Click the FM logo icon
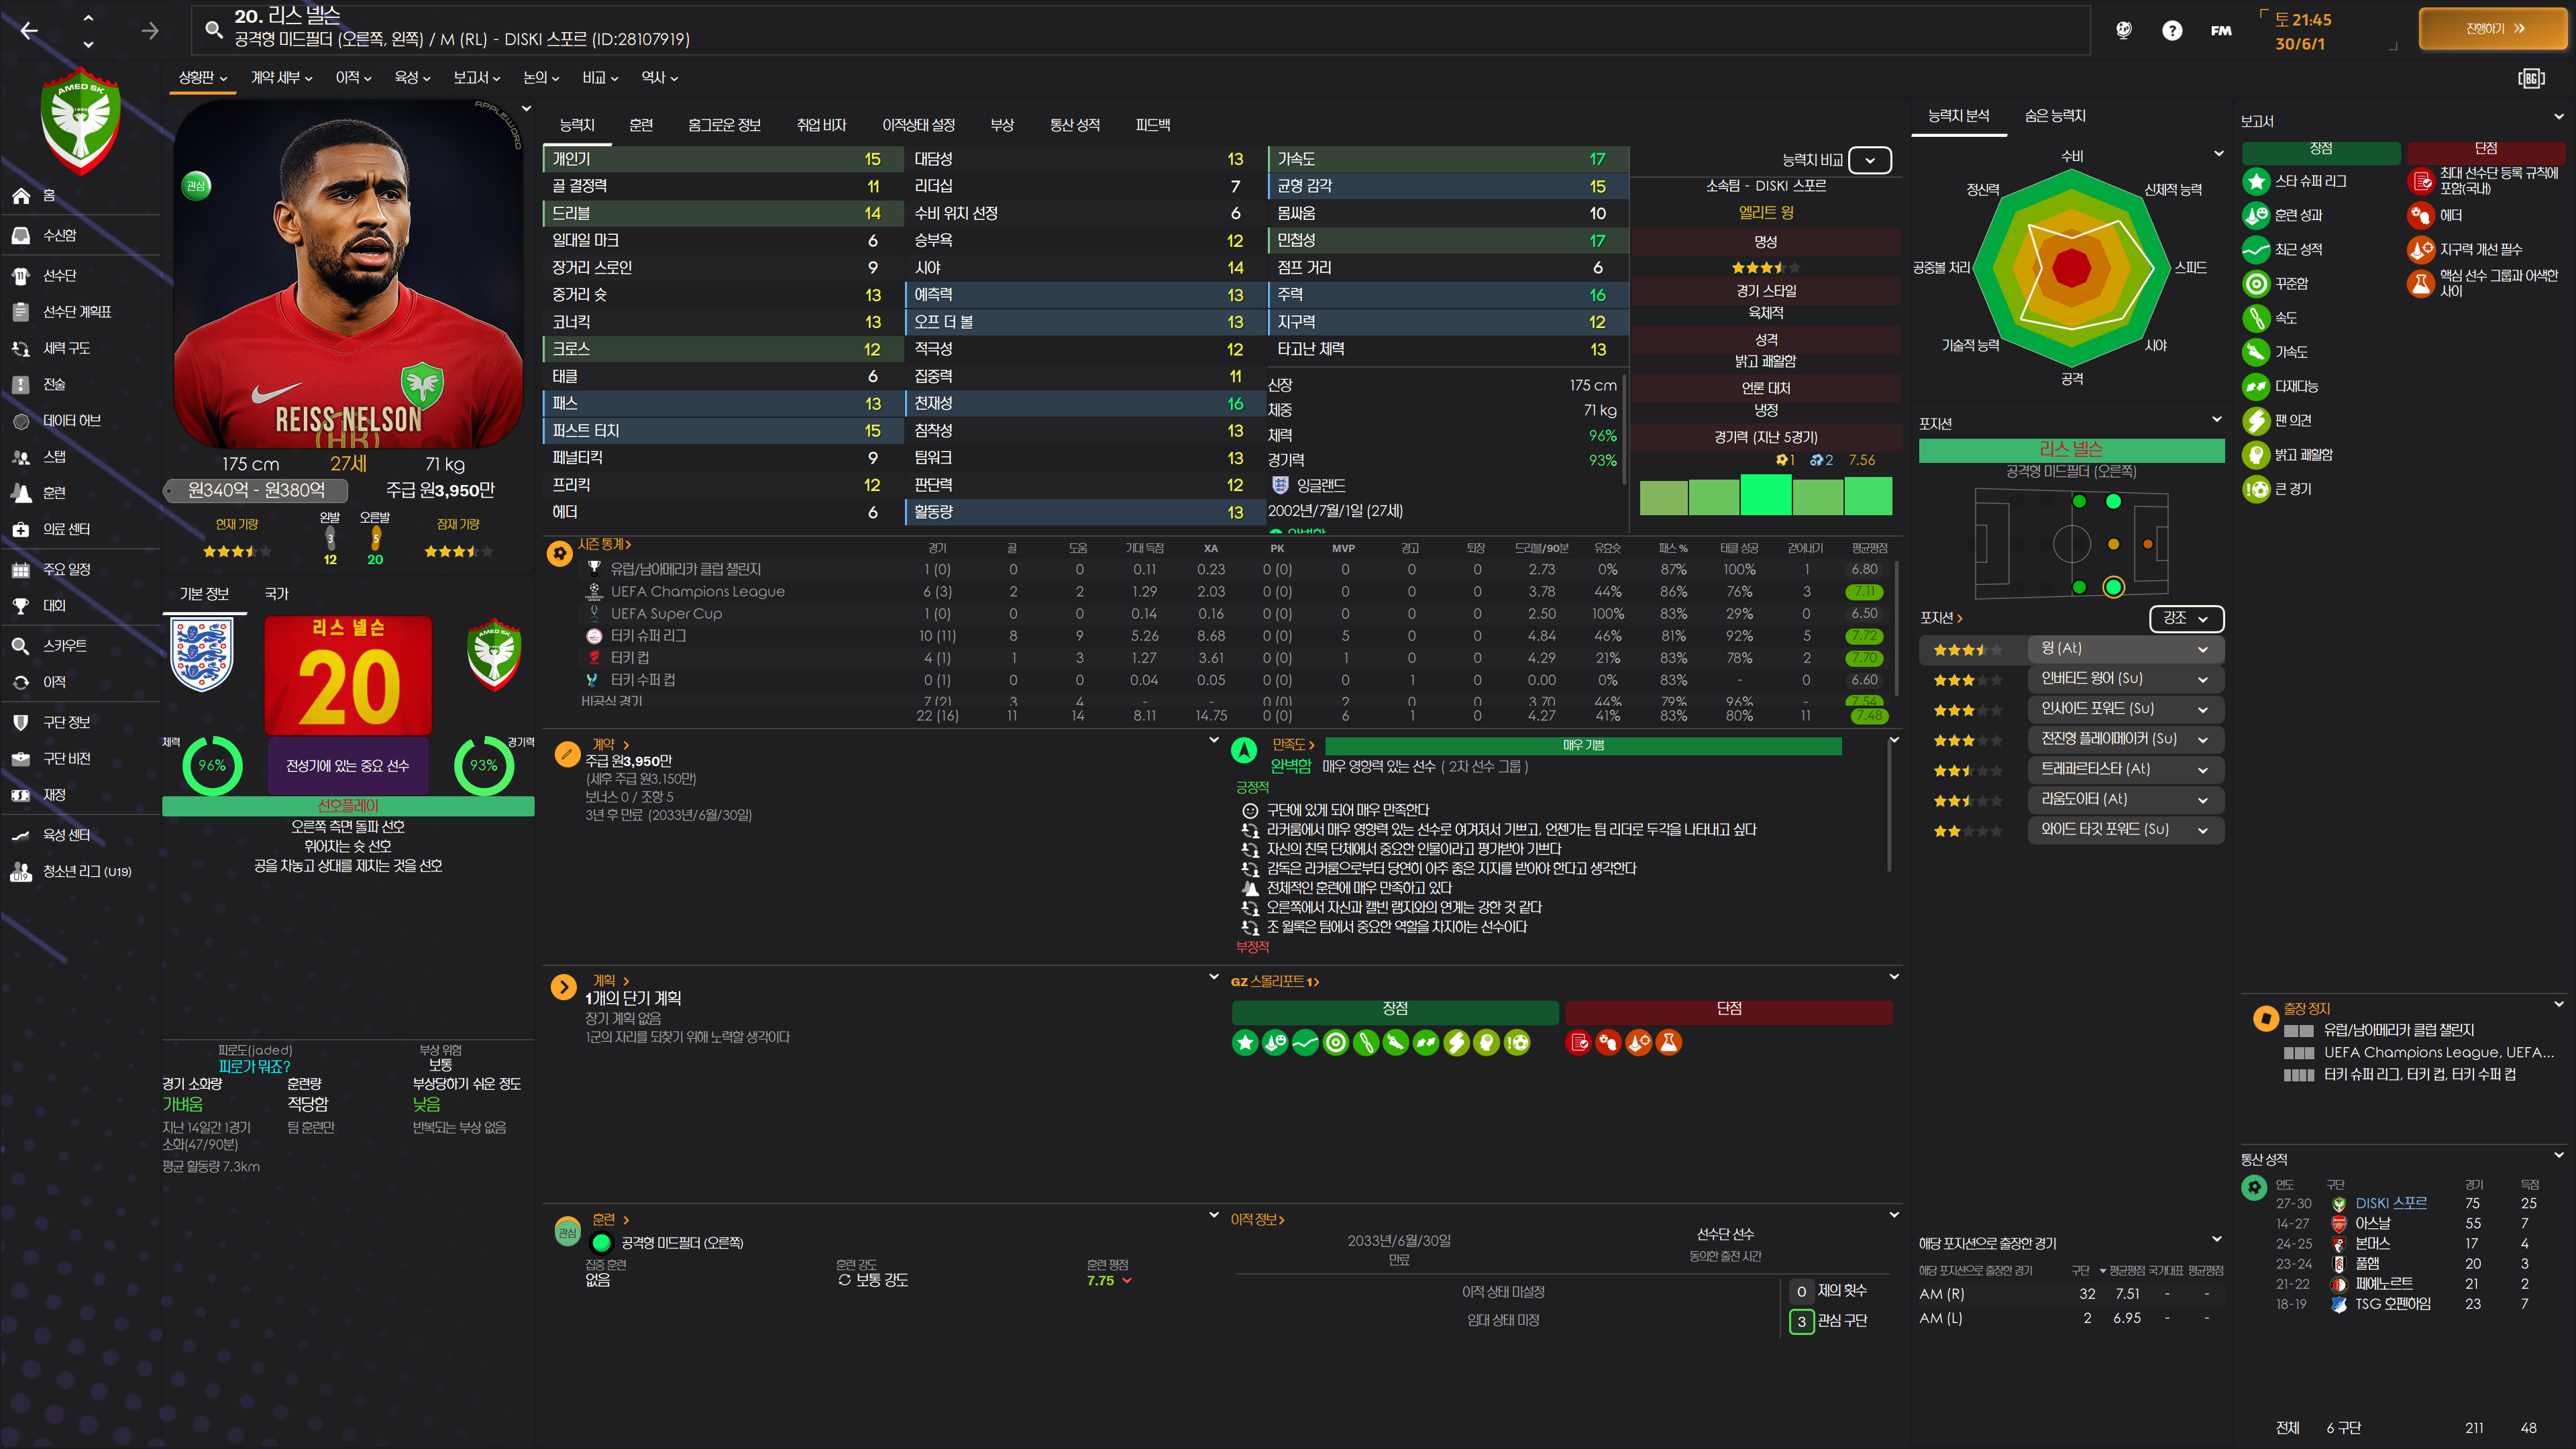This screenshot has height=1449, width=2576. pos(2220,30)
